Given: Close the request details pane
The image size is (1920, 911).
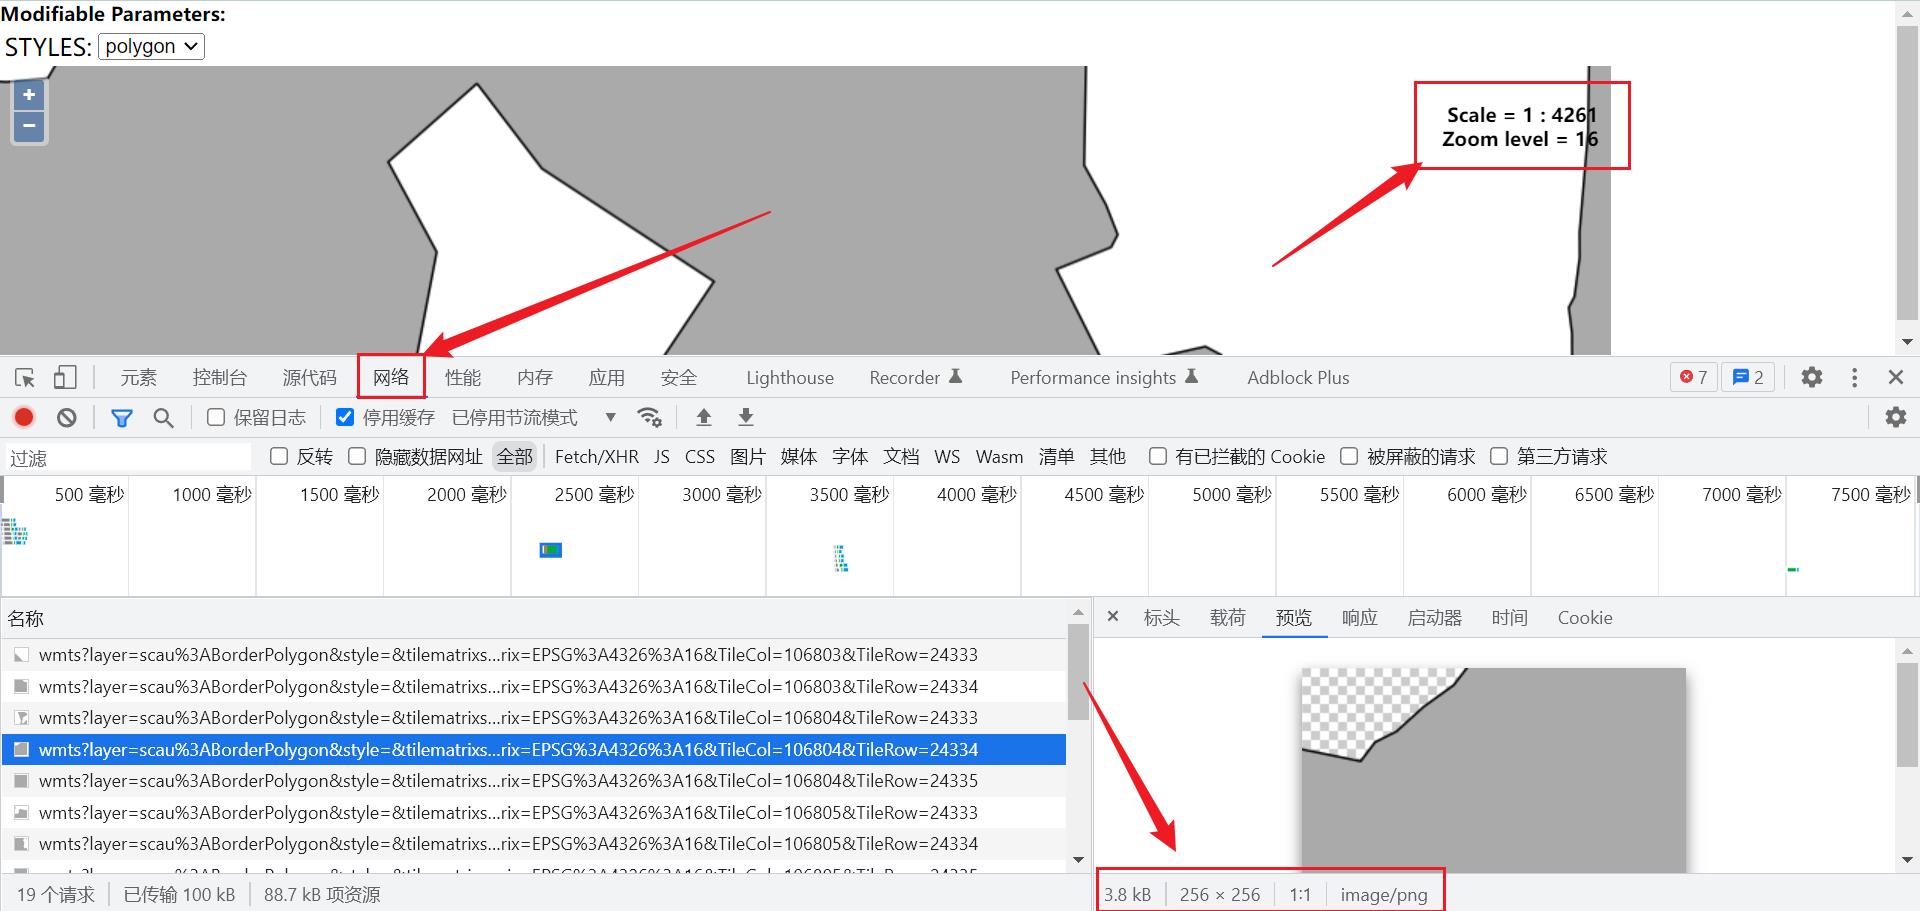Looking at the screenshot, I should [x=1113, y=617].
